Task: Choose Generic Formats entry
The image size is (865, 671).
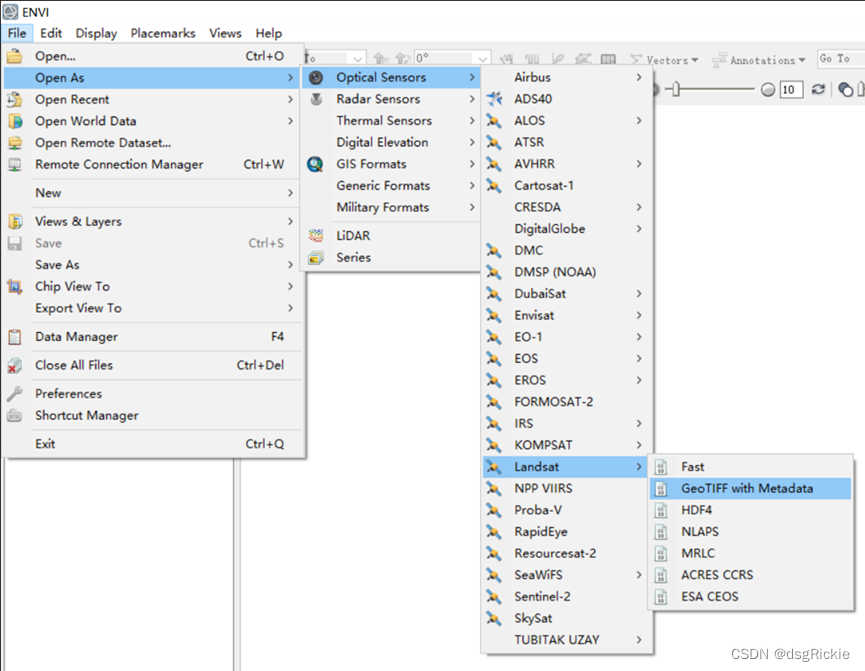Action: coord(391,185)
